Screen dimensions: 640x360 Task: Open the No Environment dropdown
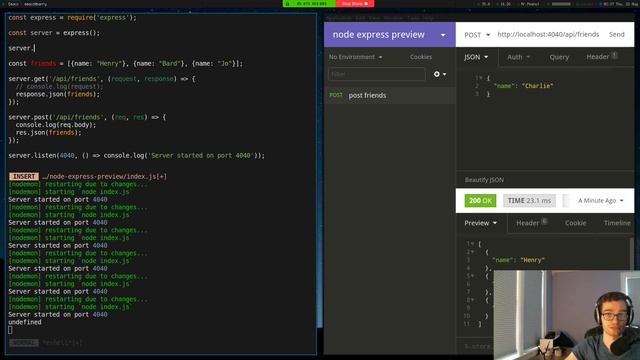point(356,57)
